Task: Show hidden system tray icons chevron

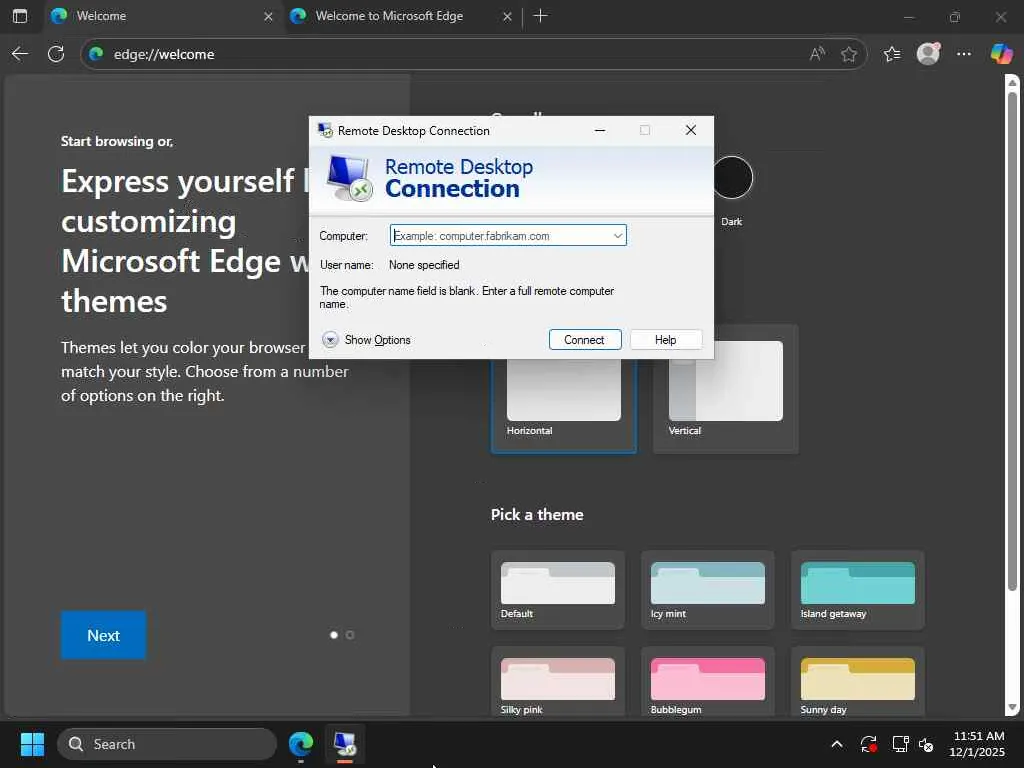Action: 837,744
